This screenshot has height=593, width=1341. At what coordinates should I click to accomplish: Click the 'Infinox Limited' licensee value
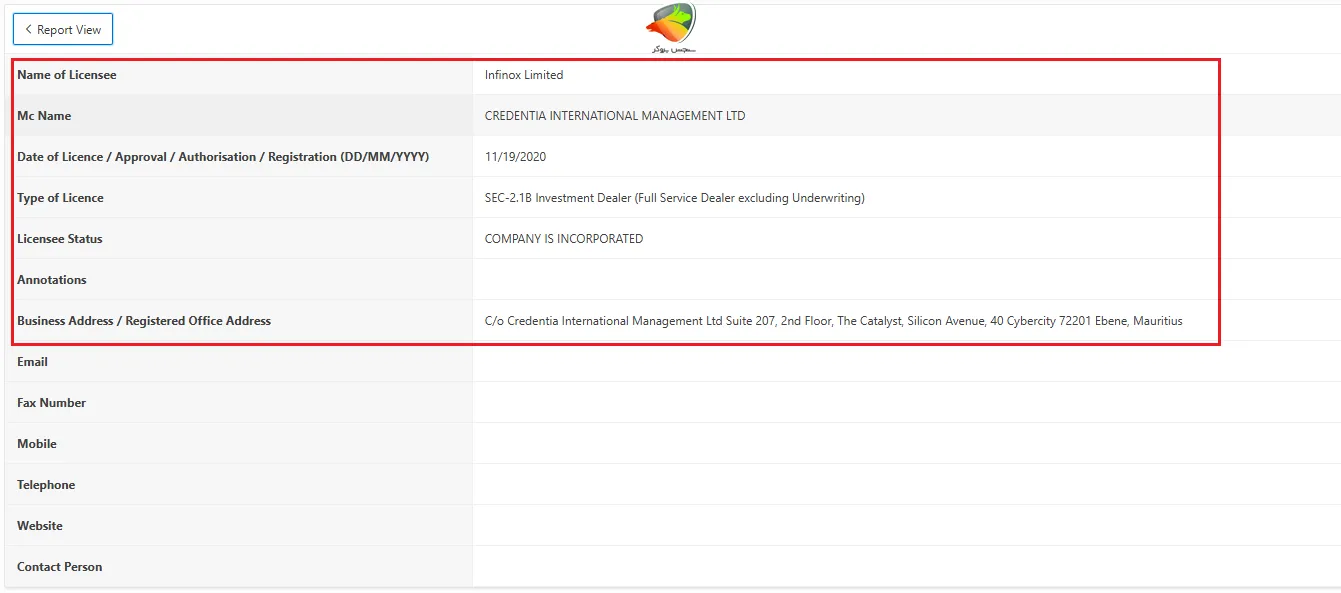[x=524, y=75]
